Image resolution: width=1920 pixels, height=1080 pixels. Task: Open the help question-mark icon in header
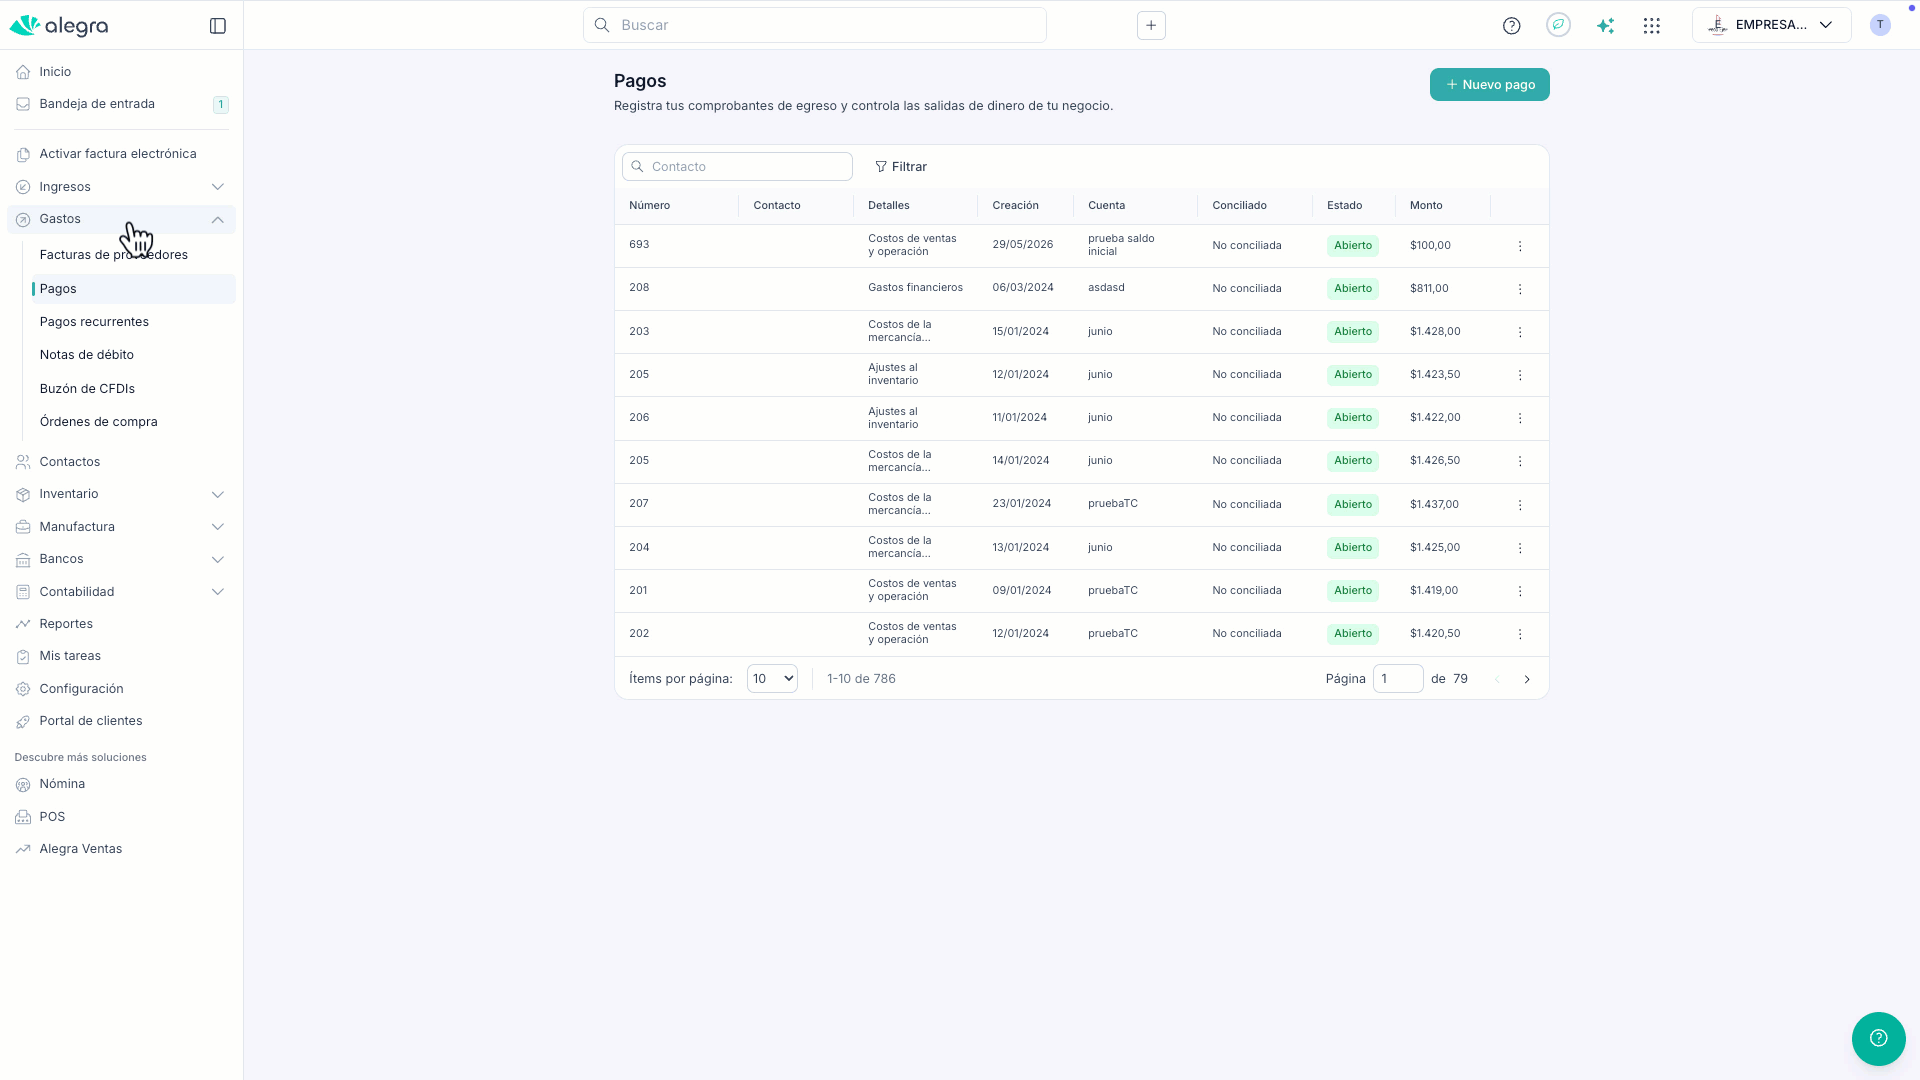(1511, 26)
